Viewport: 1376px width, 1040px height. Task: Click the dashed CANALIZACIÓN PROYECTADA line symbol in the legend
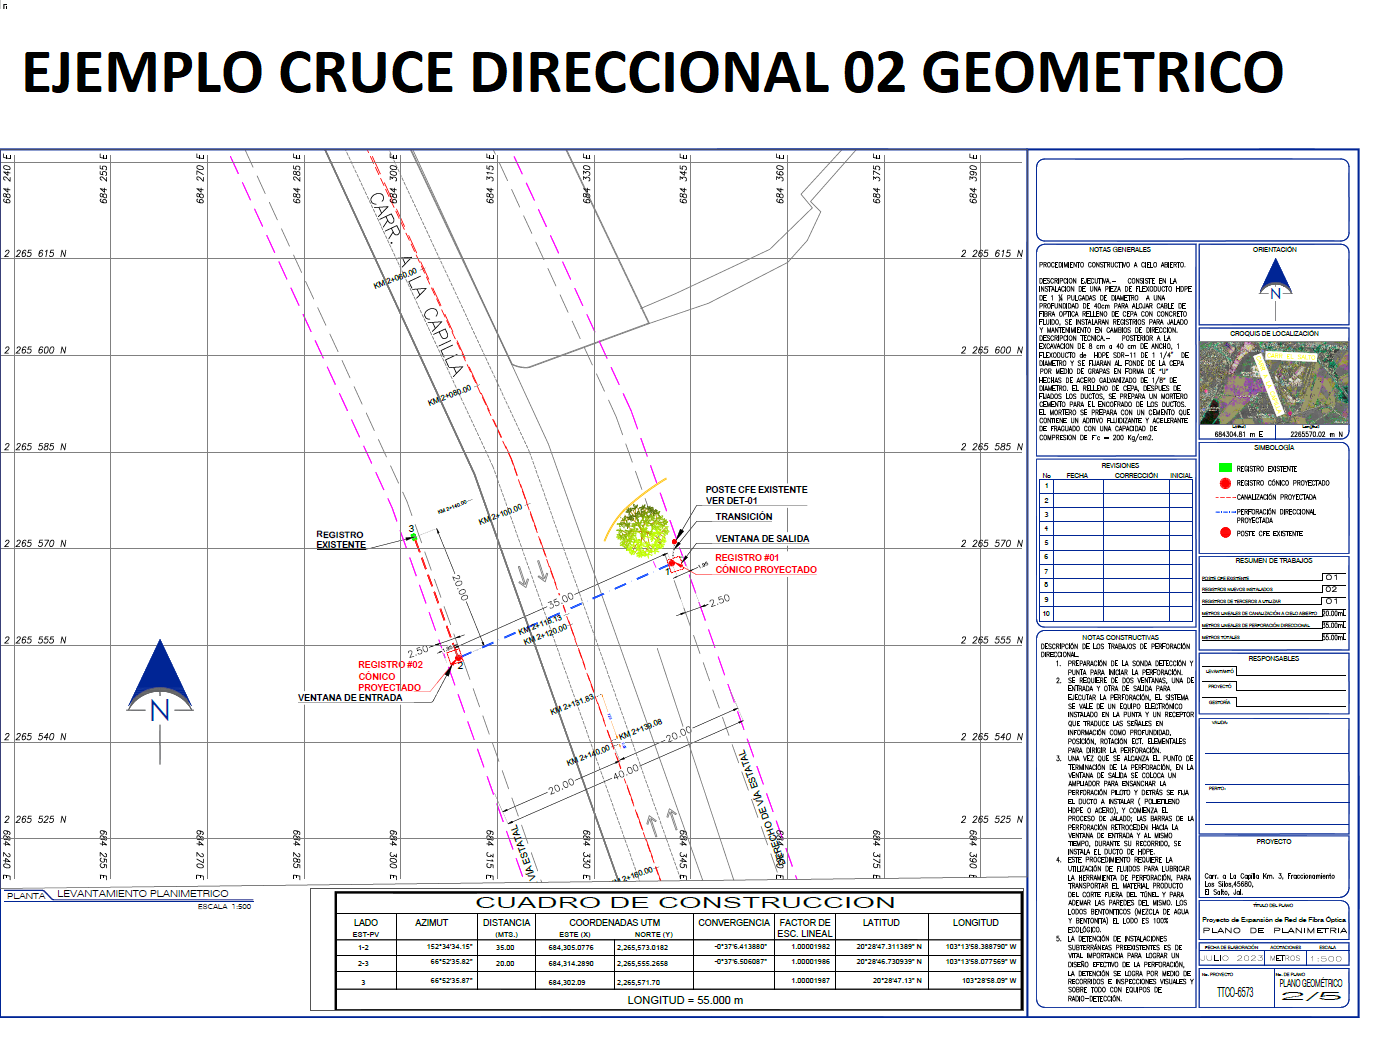coord(1225,497)
